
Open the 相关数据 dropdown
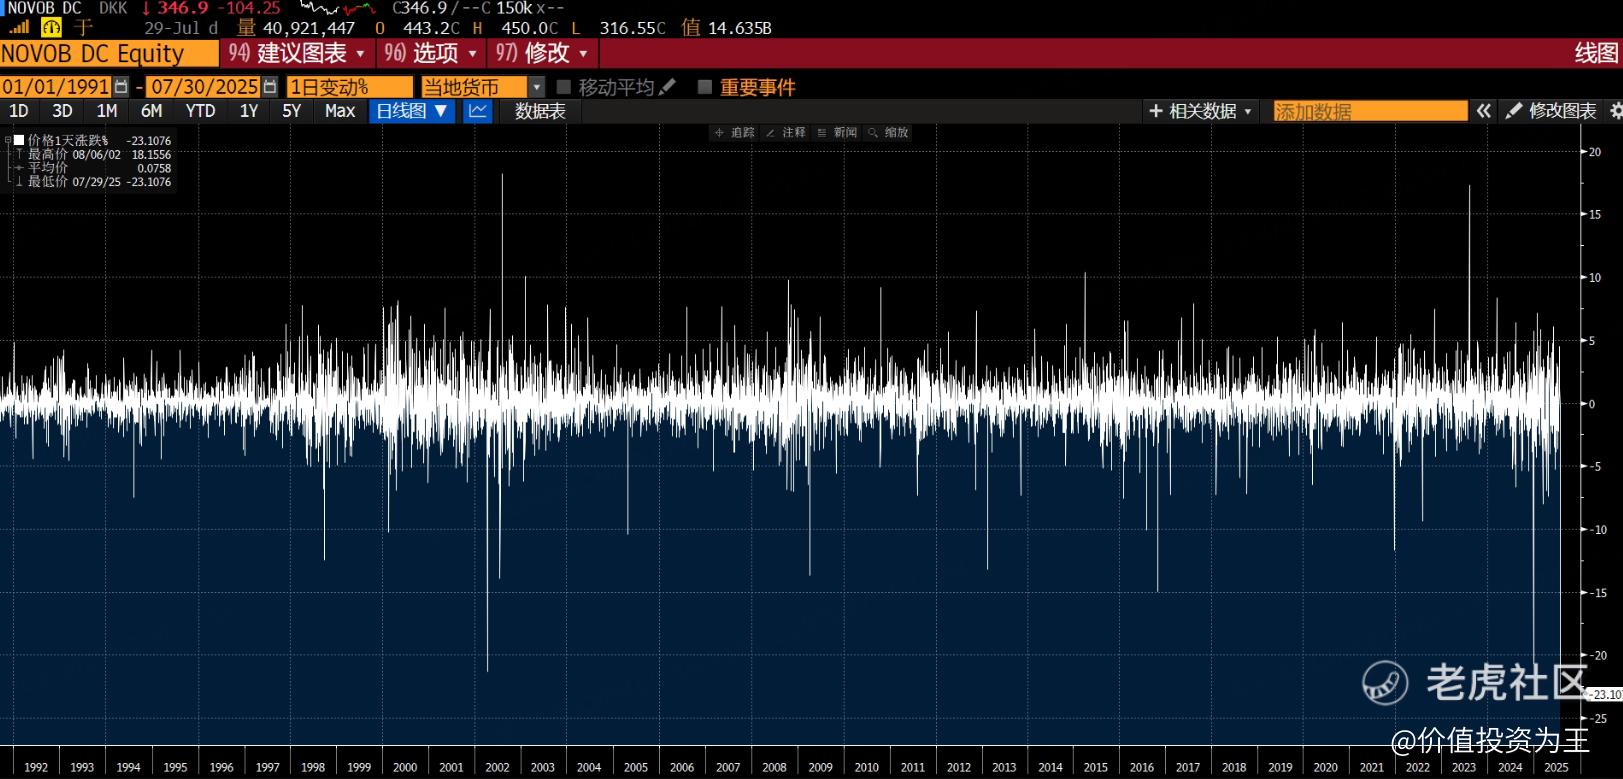1201,111
